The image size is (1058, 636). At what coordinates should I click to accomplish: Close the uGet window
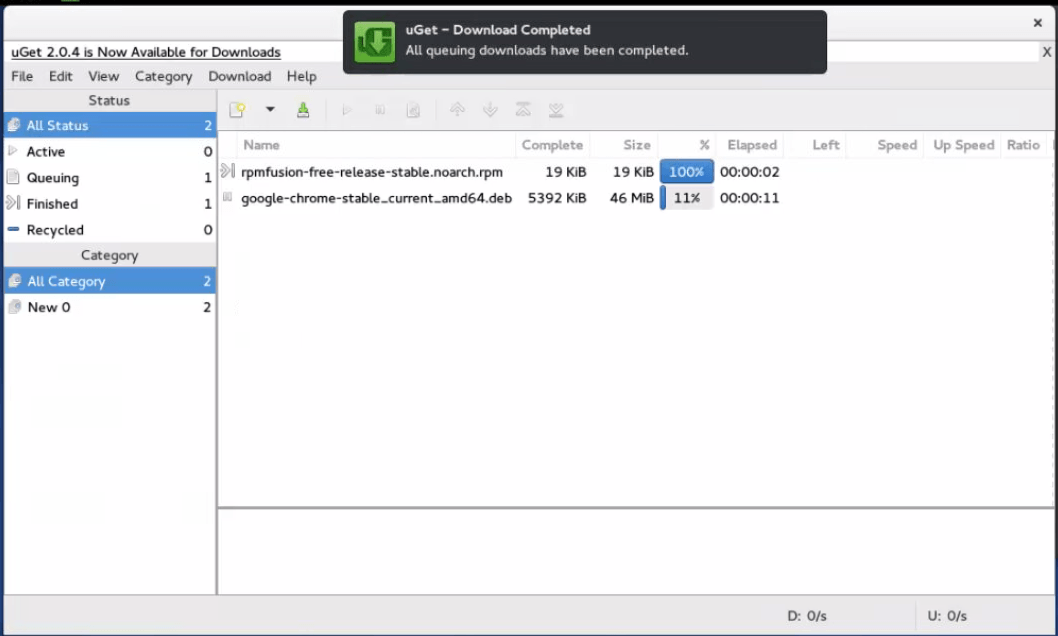coord(1038,23)
